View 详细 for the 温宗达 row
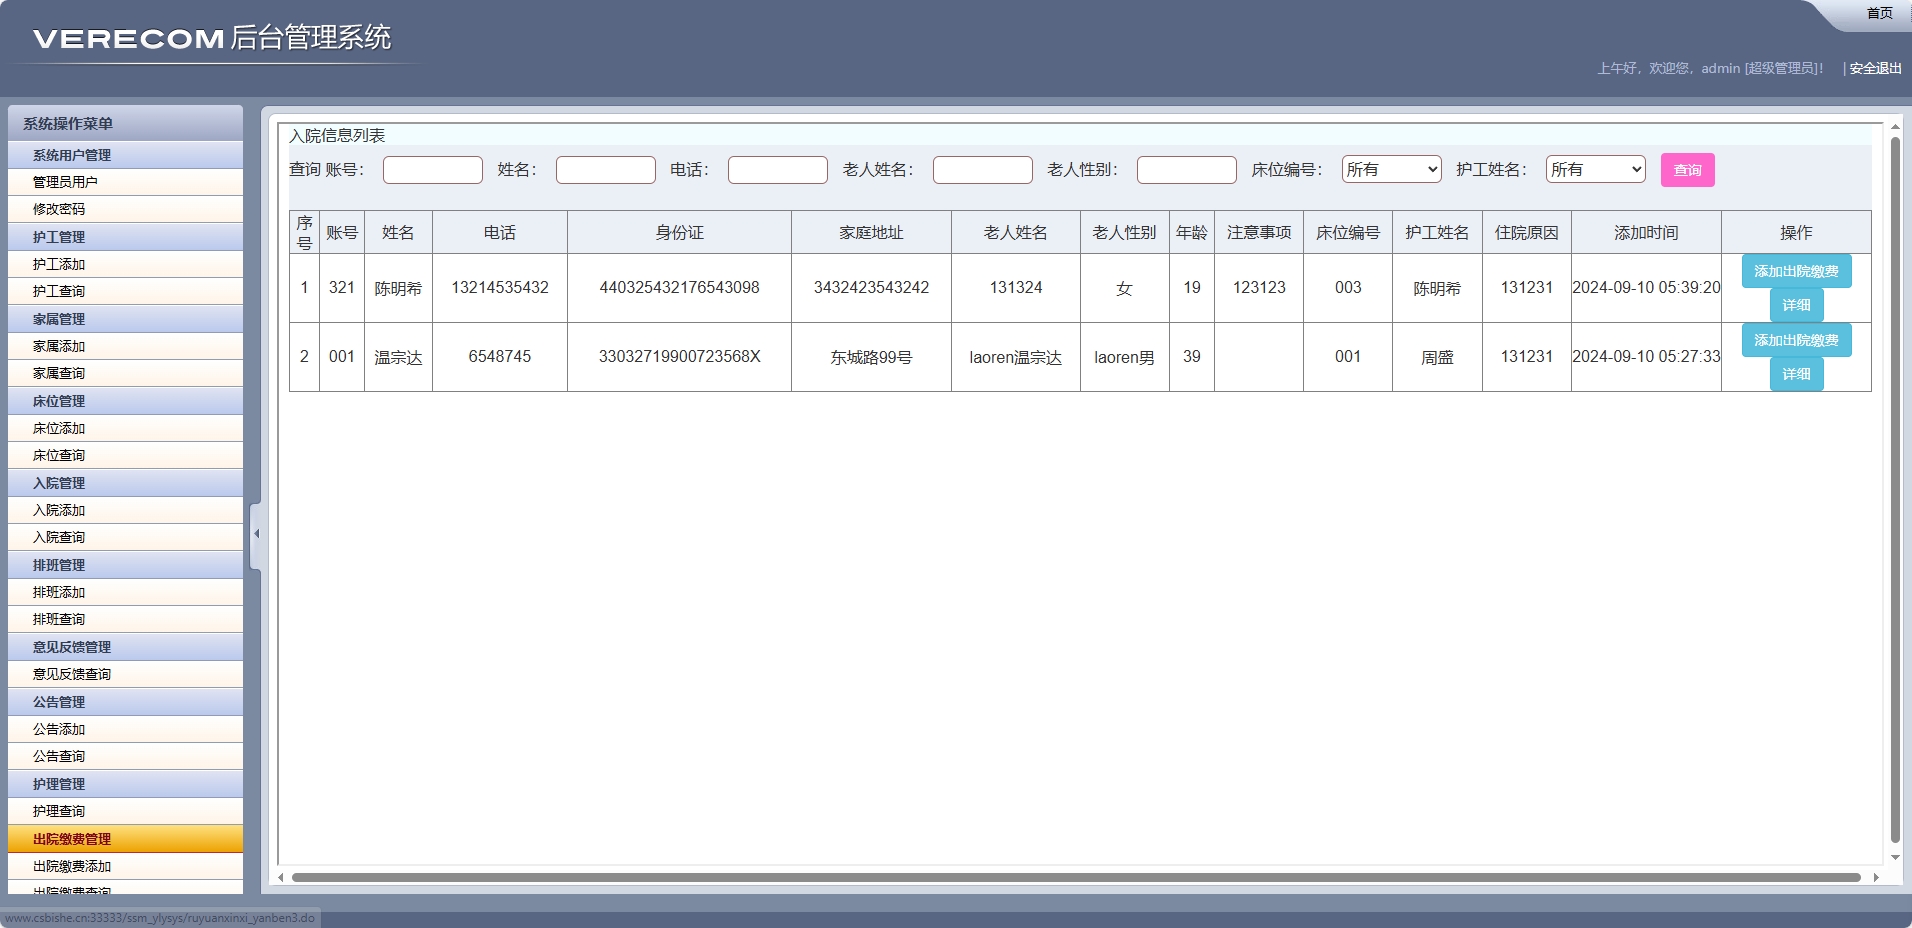 [1796, 374]
